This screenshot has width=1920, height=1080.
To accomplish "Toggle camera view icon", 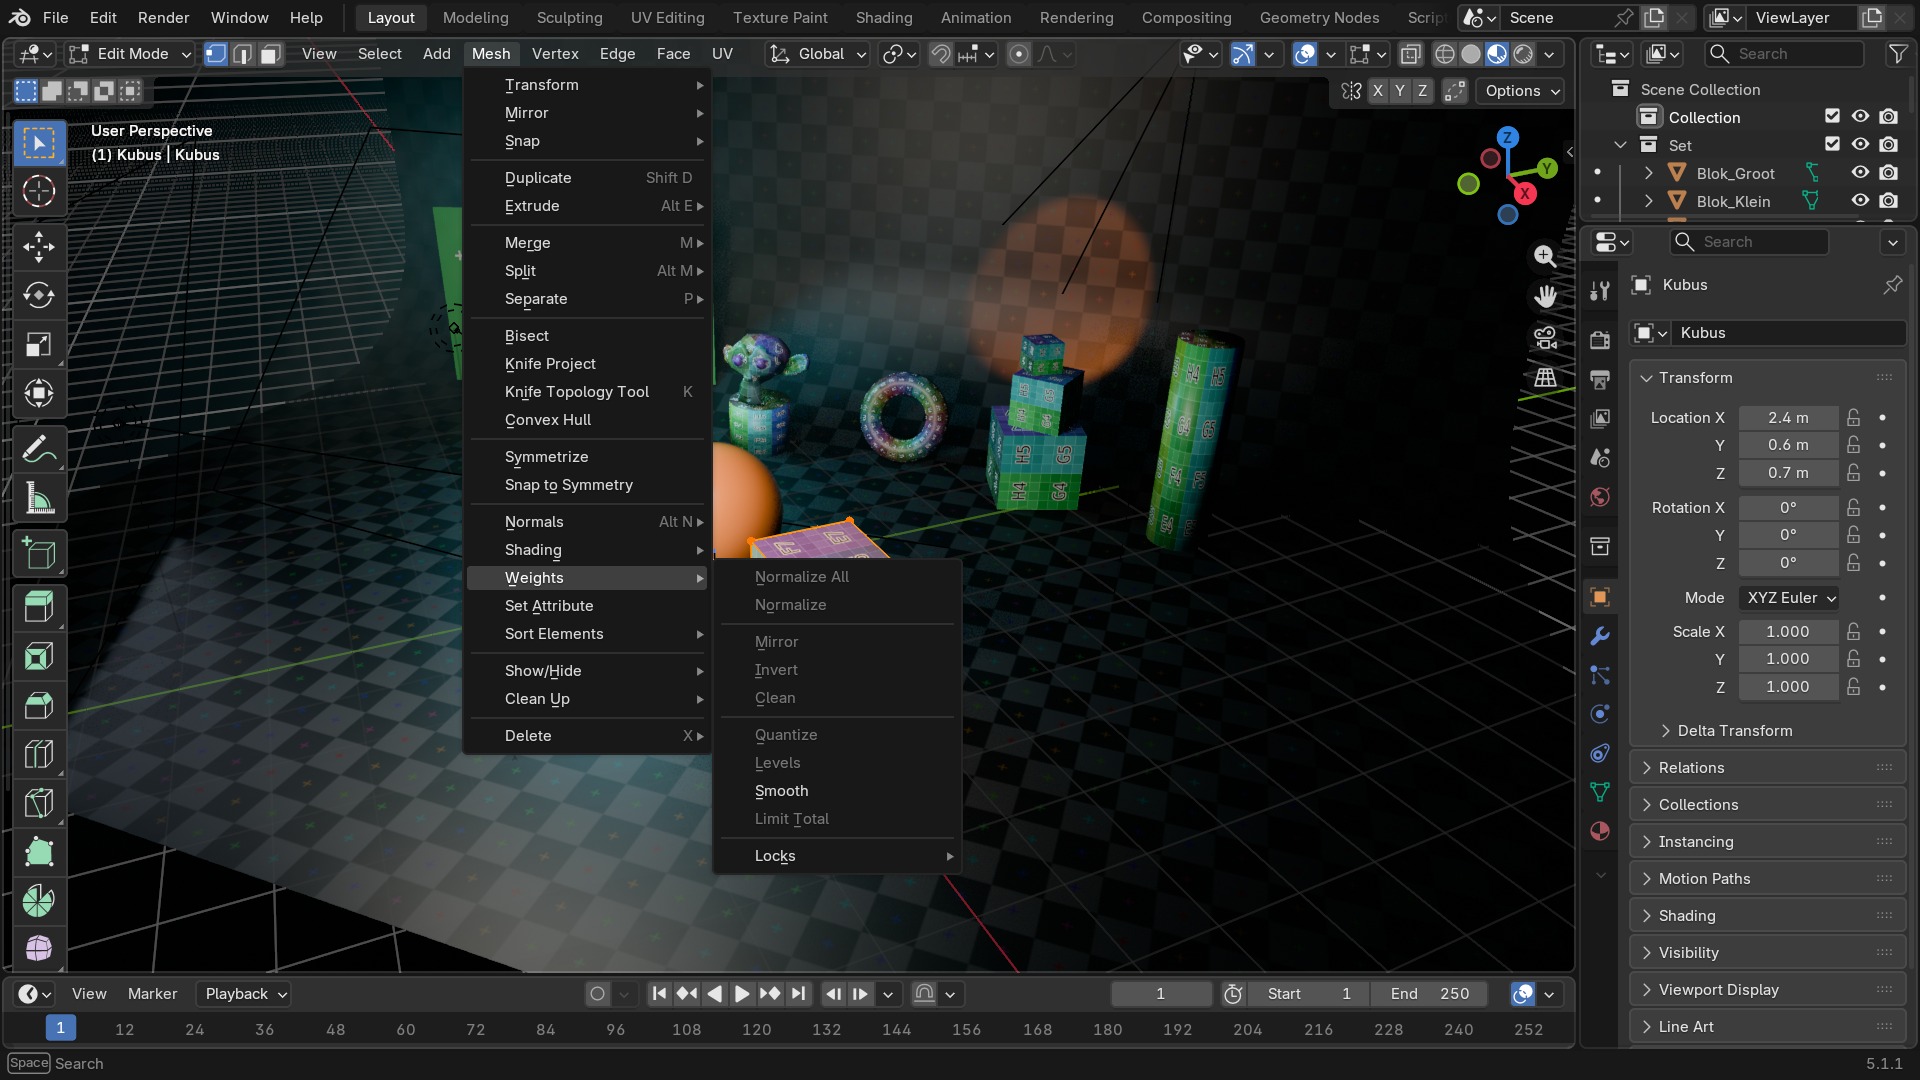I will pyautogui.click(x=1545, y=338).
